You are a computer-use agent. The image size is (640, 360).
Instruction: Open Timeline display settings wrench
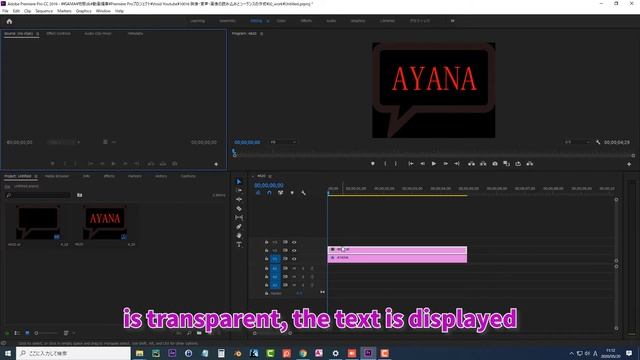(303, 193)
